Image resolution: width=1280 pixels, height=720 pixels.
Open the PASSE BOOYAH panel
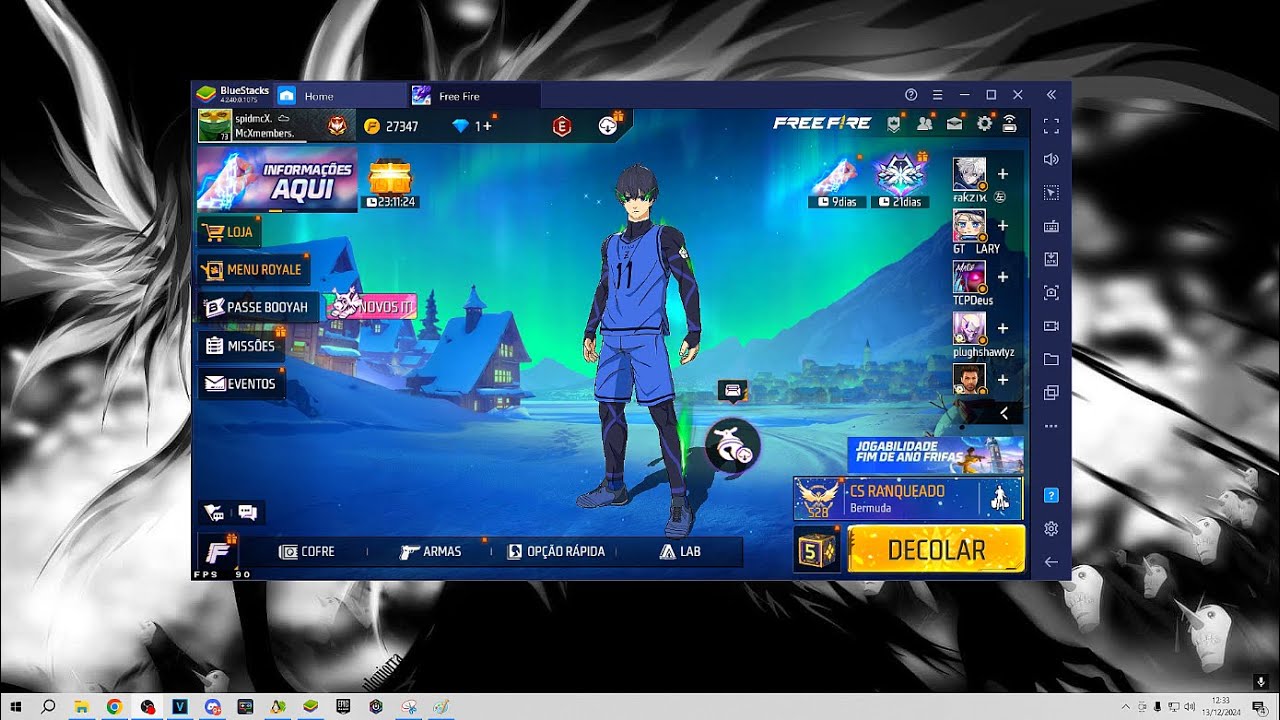click(258, 306)
